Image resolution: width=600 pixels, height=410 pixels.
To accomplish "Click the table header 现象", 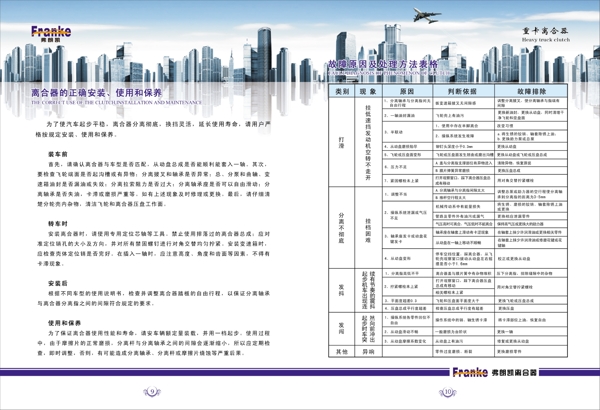I will pos(368,91).
